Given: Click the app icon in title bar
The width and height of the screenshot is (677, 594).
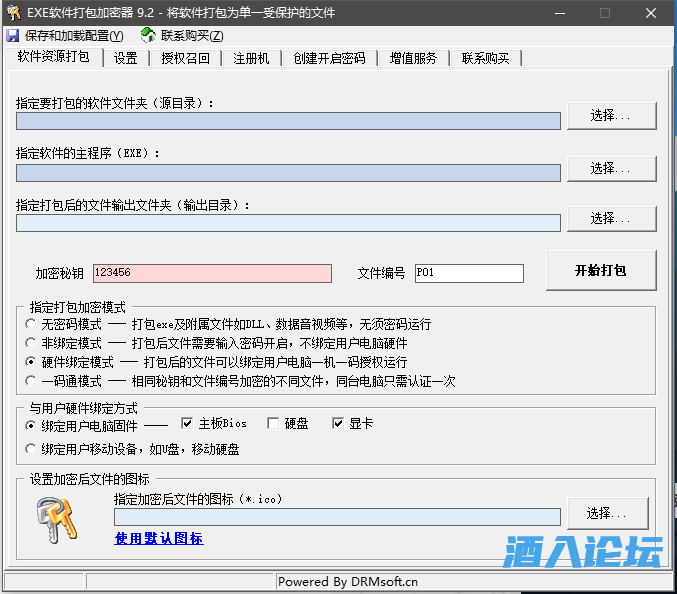Looking at the screenshot, I should (12, 13).
